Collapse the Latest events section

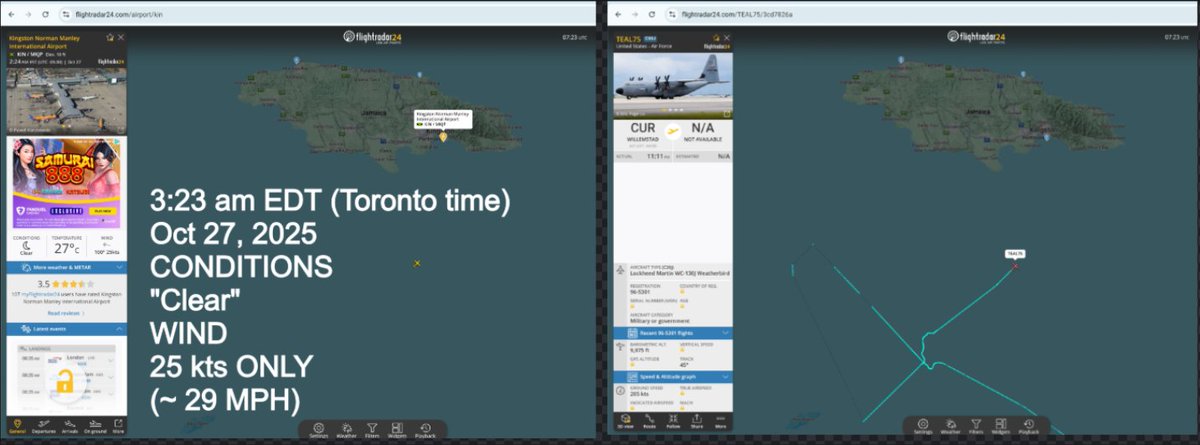[66, 329]
